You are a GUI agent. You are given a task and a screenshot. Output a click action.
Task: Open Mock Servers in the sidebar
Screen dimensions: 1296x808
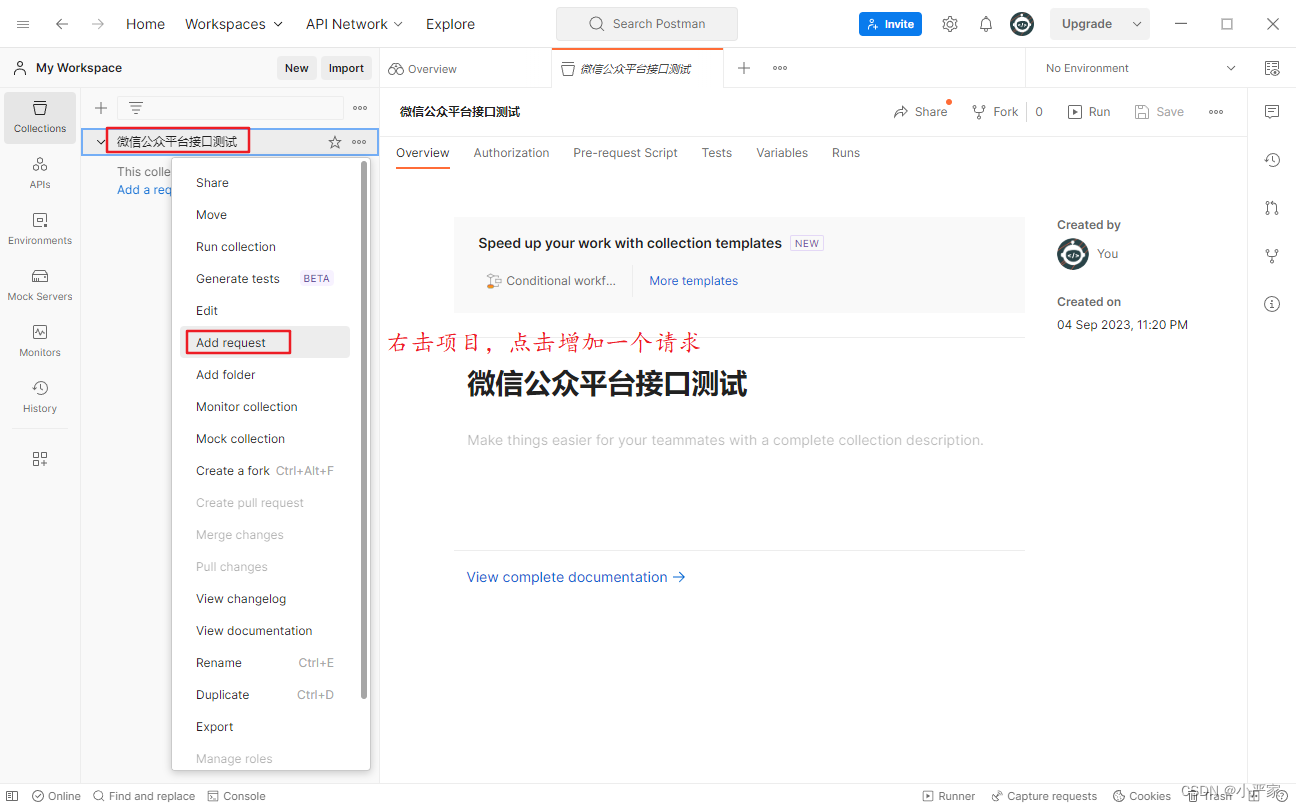(40, 285)
